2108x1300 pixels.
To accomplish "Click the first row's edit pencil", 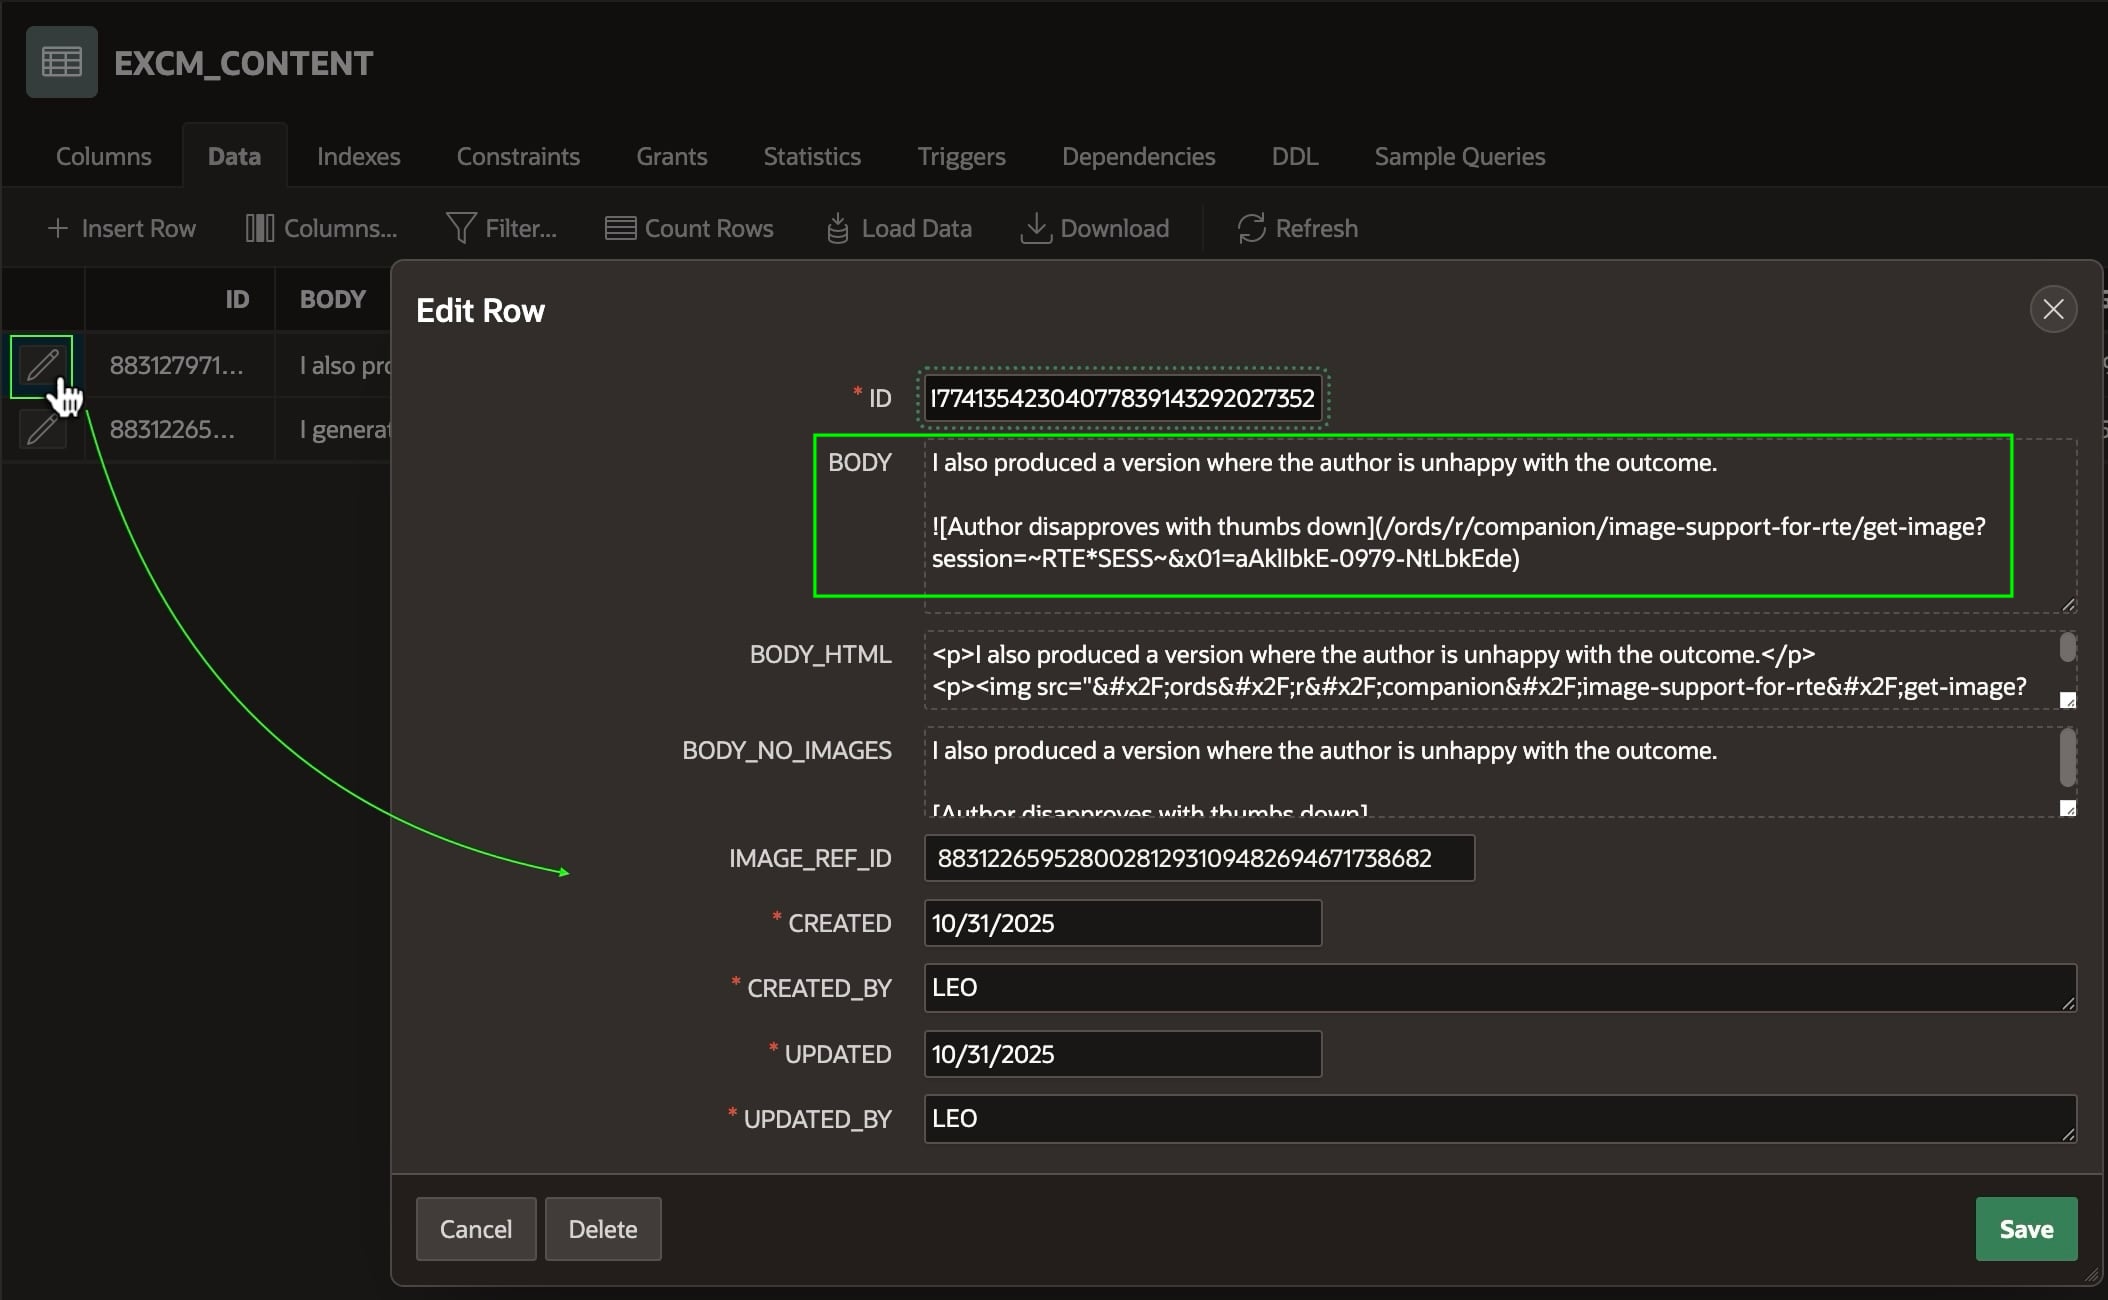I will pyautogui.click(x=41, y=366).
